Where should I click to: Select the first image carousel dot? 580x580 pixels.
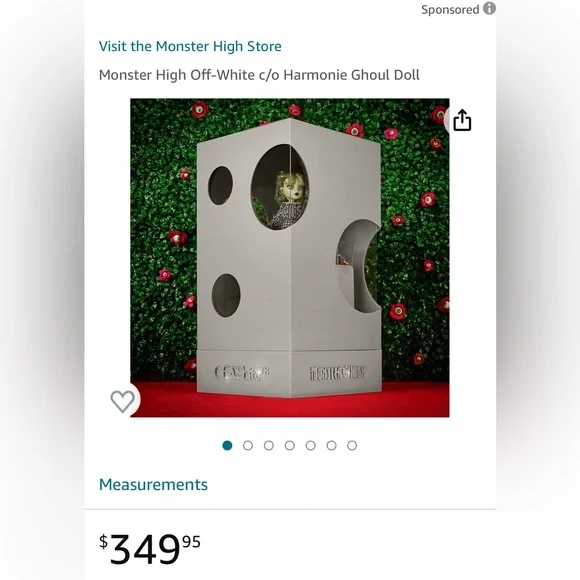click(227, 445)
